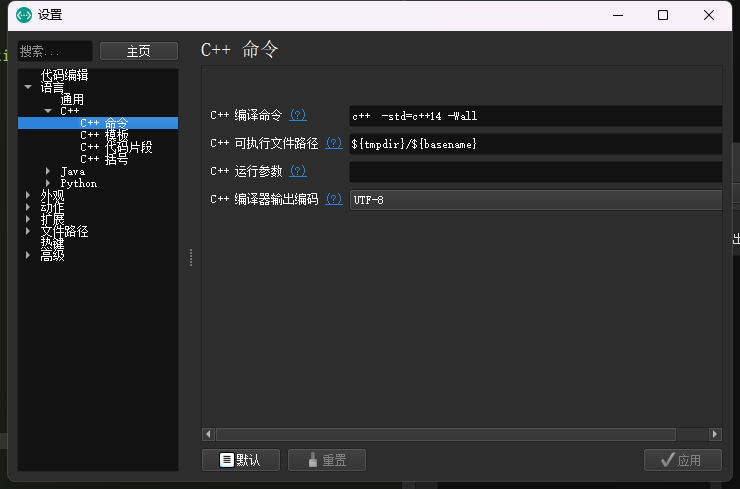Expand the 文件路径 category
The height and width of the screenshot is (489, 740).
click(28, 232)
